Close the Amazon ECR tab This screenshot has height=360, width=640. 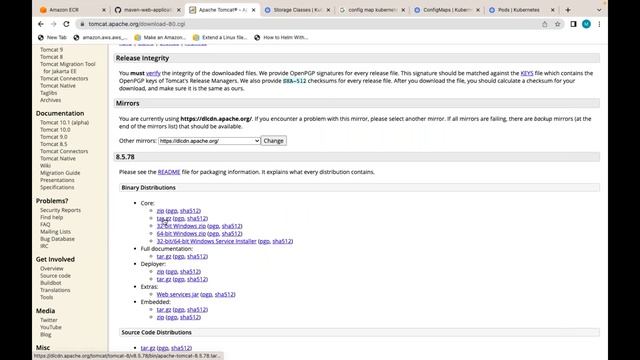coord(103,10)
